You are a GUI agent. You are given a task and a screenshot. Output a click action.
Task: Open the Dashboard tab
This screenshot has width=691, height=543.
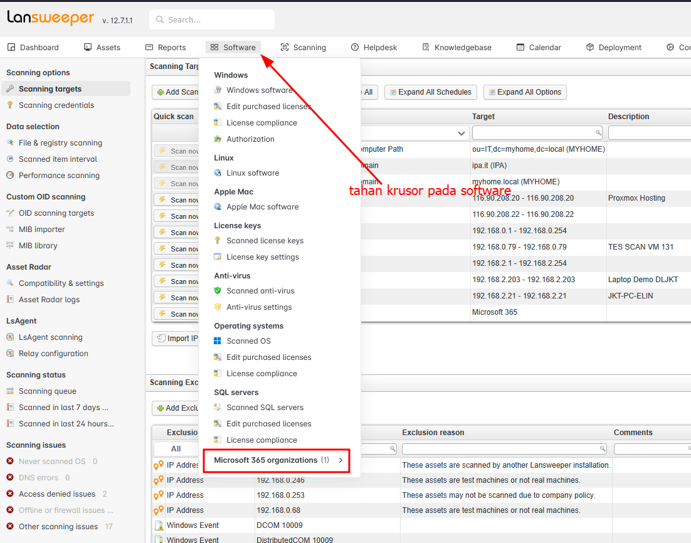(33, 47)
